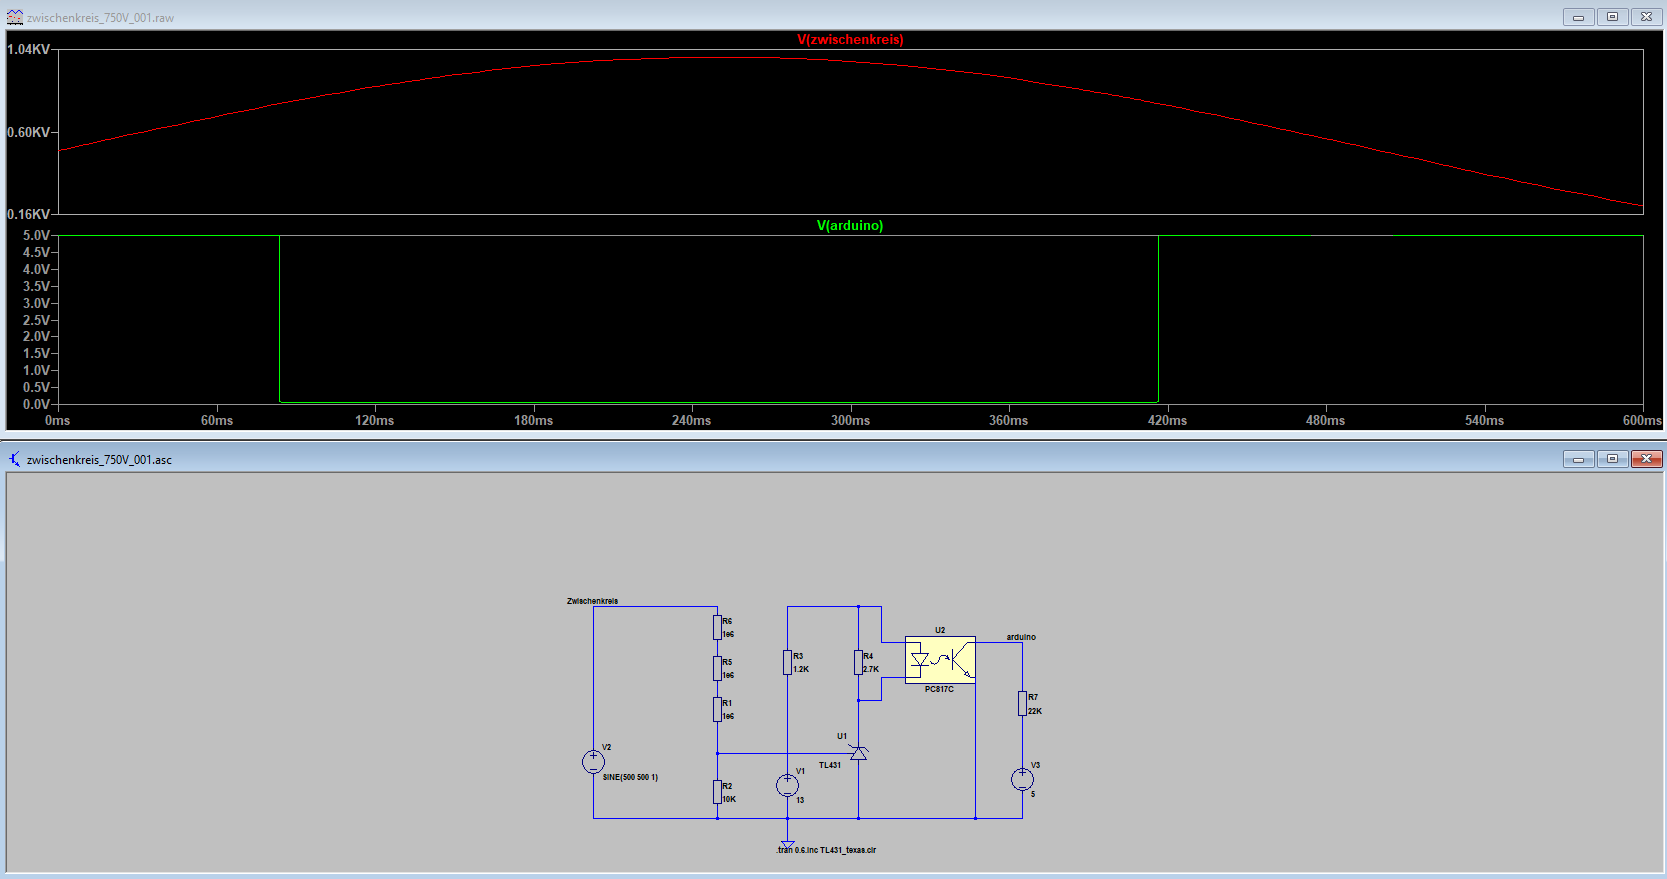Click the SINE(500 500 1) value text
The image size is (1667, 879).
pyautogui.click(x=630, y=777)
